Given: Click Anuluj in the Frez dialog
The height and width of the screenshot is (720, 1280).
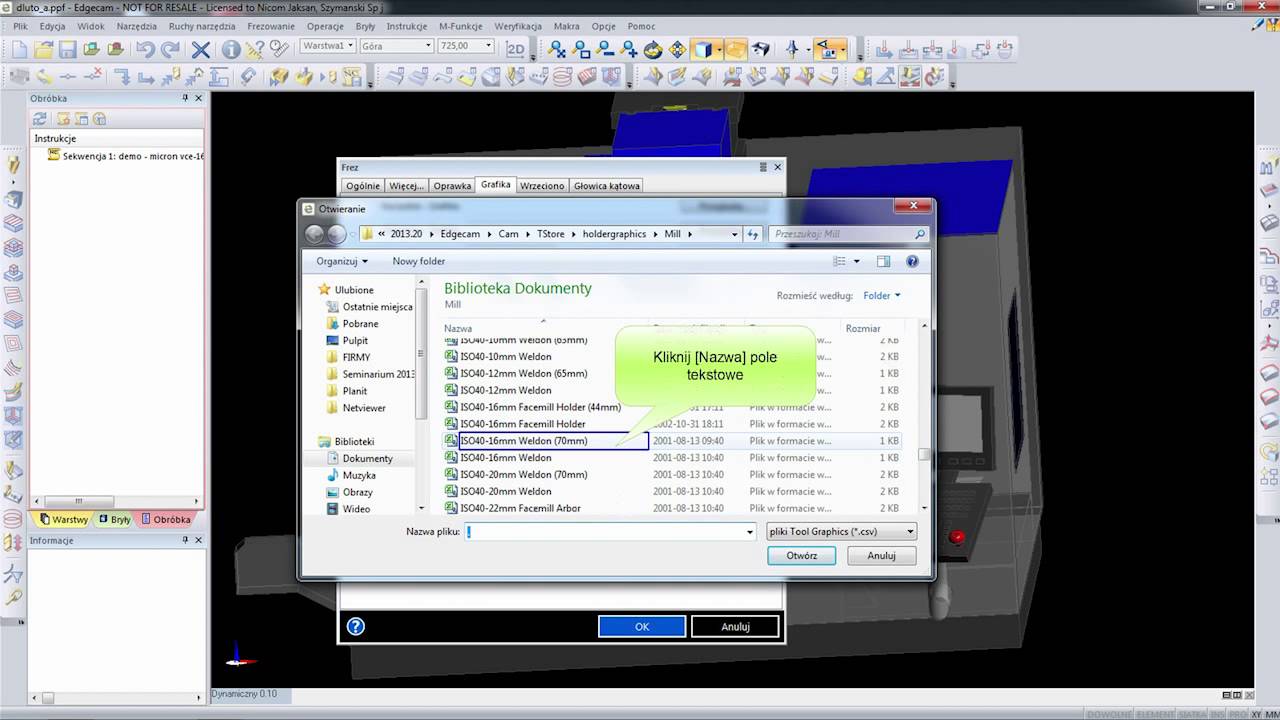Looking at the screenshot, I should point(735,626).
